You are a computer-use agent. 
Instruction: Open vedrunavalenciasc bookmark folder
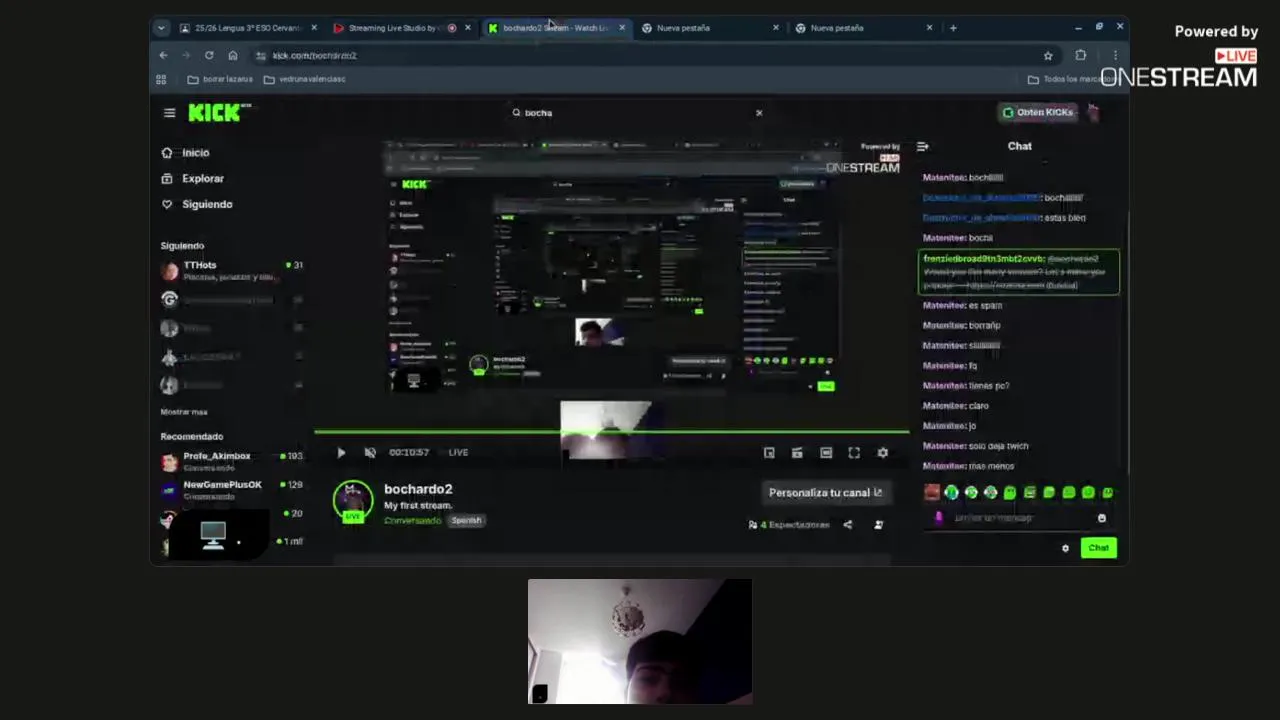pyautogui.click(x=304, y=79)
